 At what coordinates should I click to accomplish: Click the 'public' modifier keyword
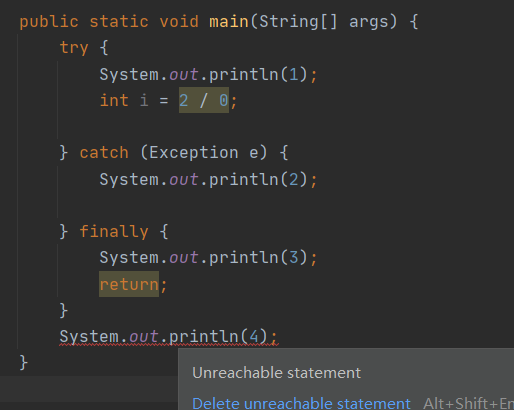pyautogui.click(x=49, y=22)
